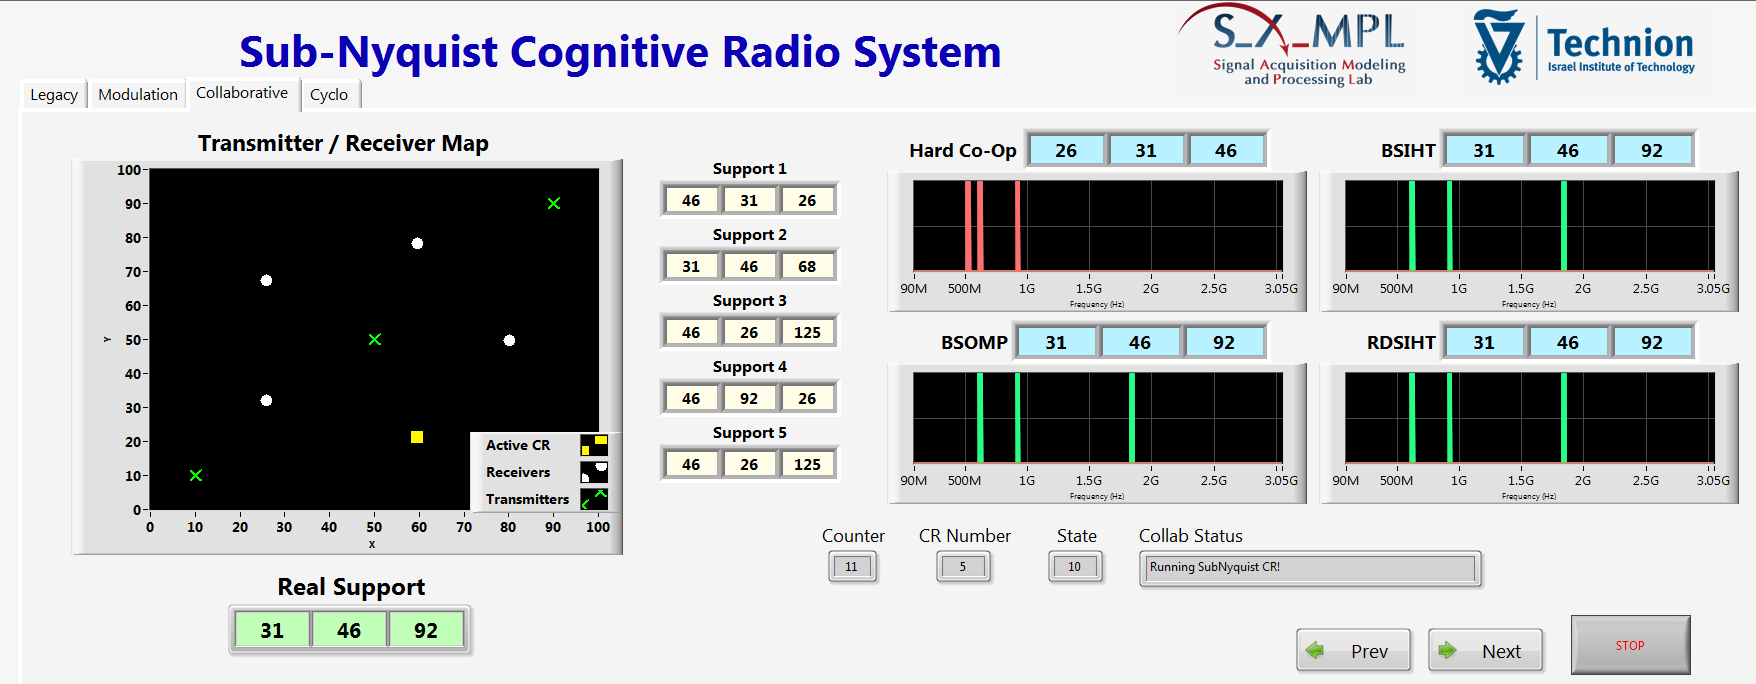Click the Next button
The width and height of the screenshot is (1756, 684).
pos(1485,650)
